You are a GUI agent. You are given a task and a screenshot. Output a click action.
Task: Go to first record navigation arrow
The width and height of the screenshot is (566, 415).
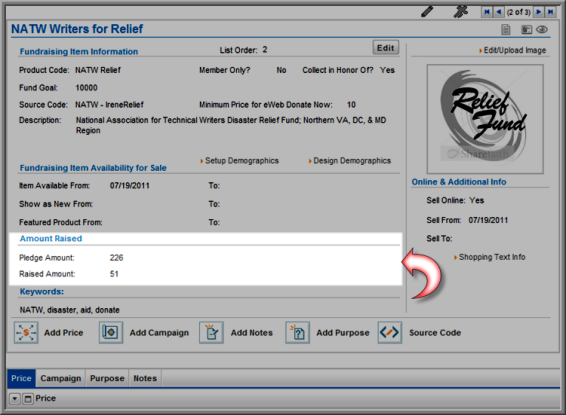point(487,12)
